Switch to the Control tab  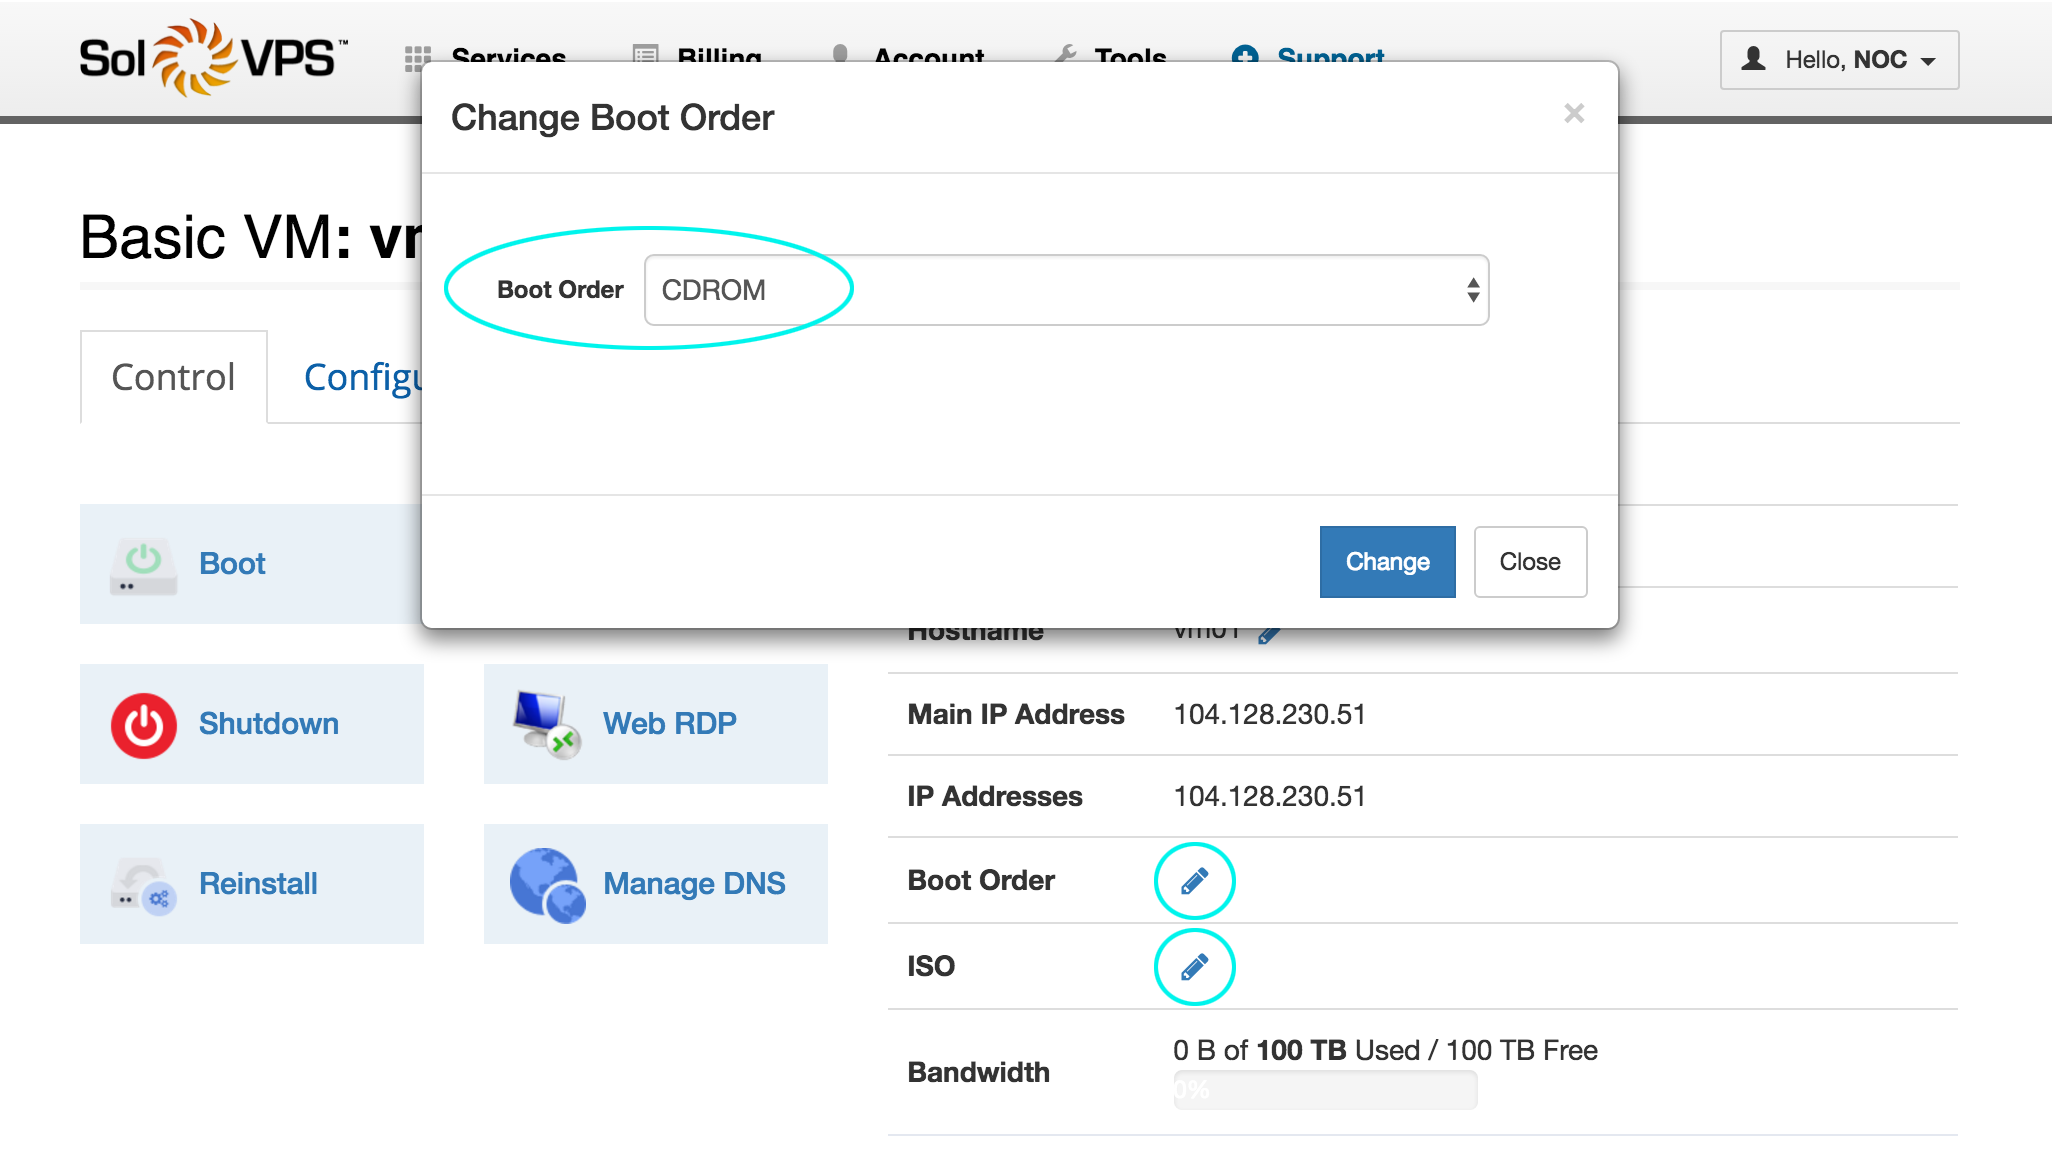173,377
